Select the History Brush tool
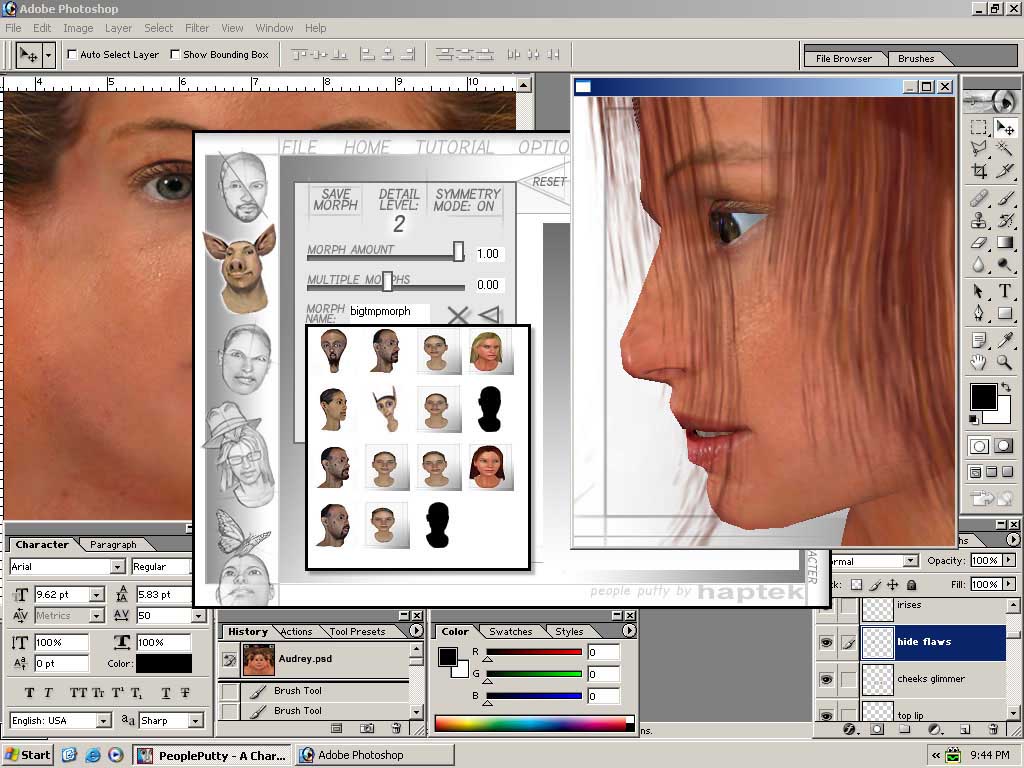 [x=1005, y=220]
